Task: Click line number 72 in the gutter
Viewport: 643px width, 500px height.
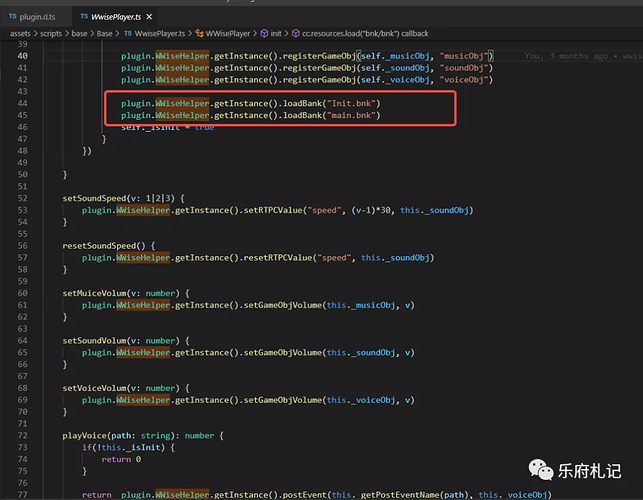Action: 23,435
